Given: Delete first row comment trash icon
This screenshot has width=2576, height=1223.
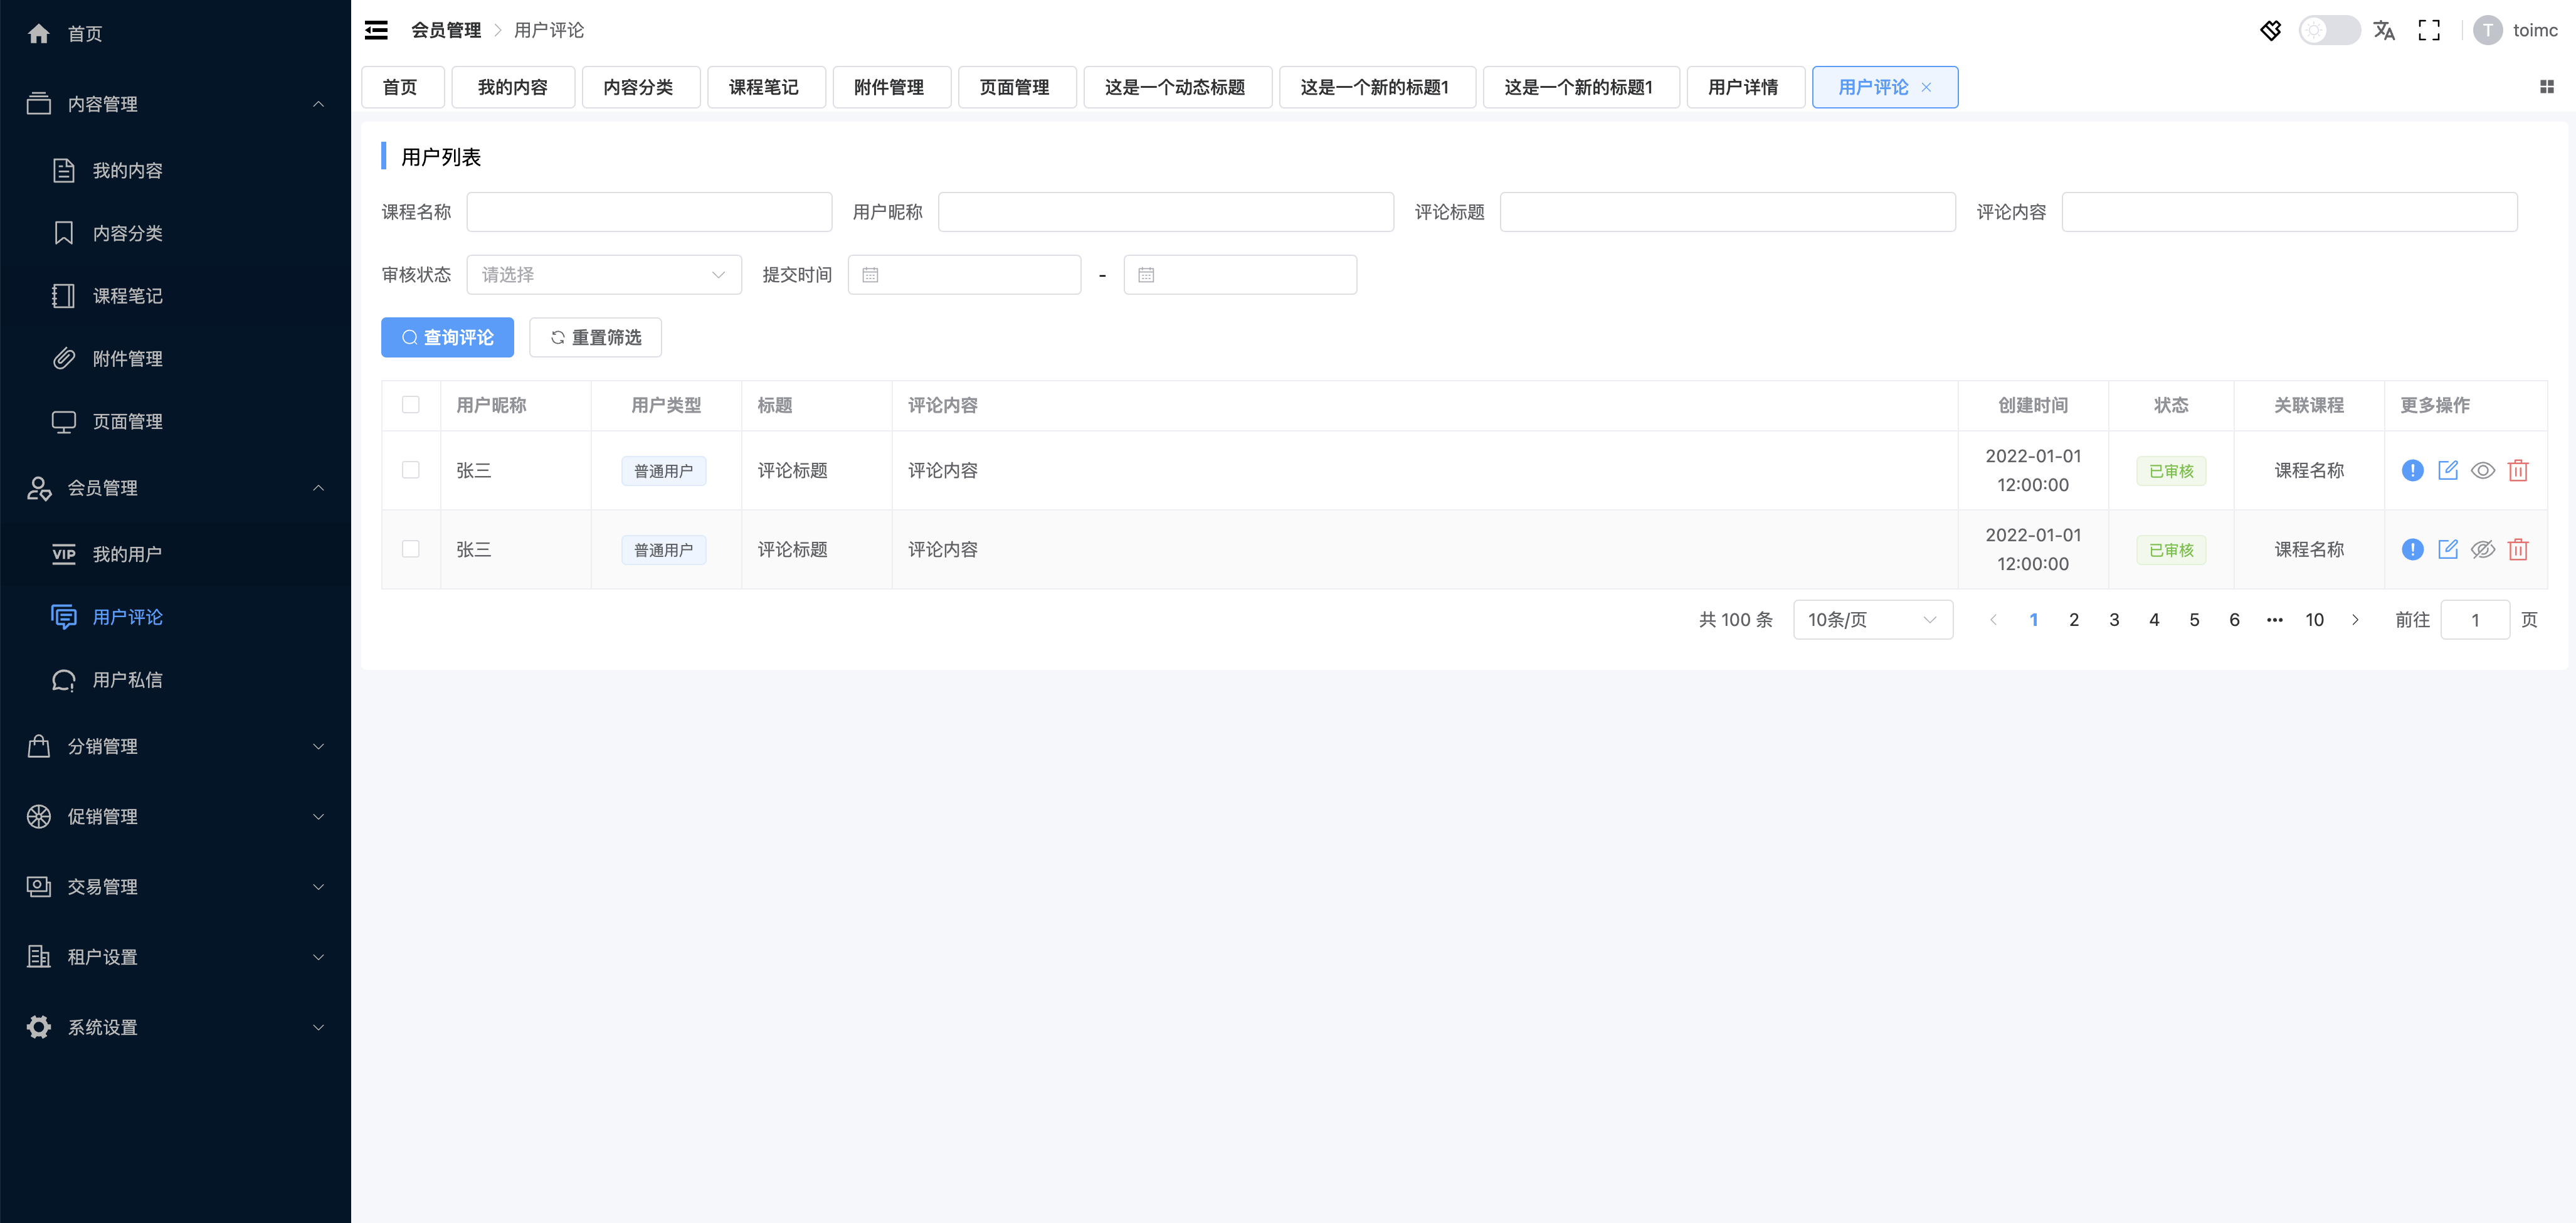Looking at the screenshot, I should pyautogui.click(x=2518, y=470).
